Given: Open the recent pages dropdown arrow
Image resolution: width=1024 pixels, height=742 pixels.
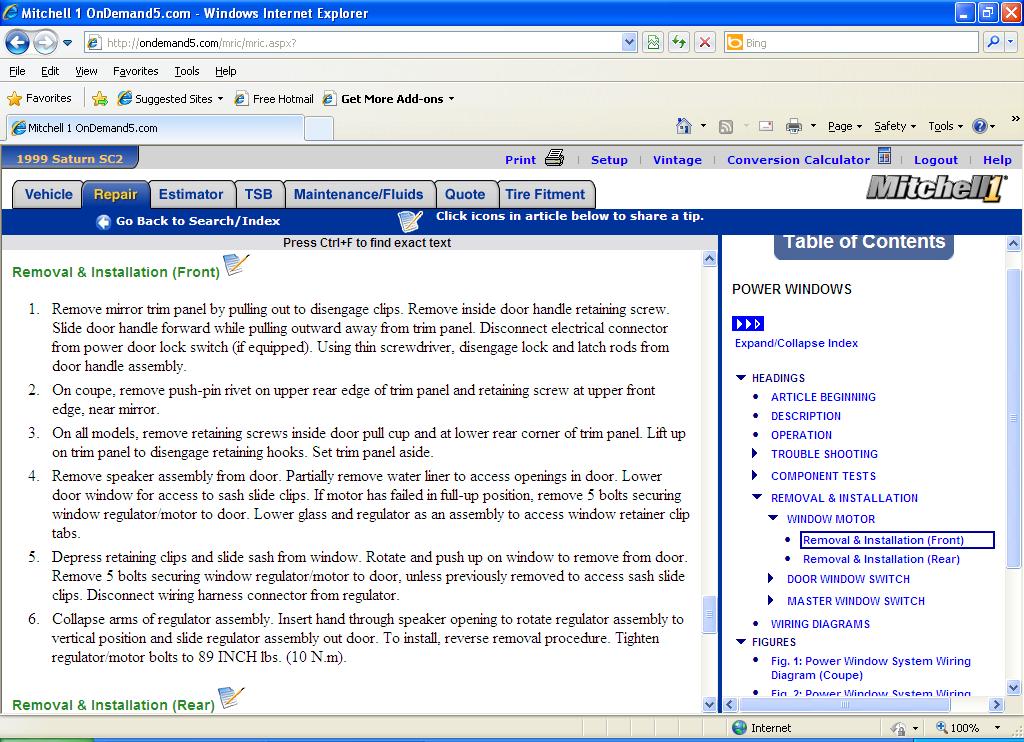Looking at the screenshot, I should 67,43.
